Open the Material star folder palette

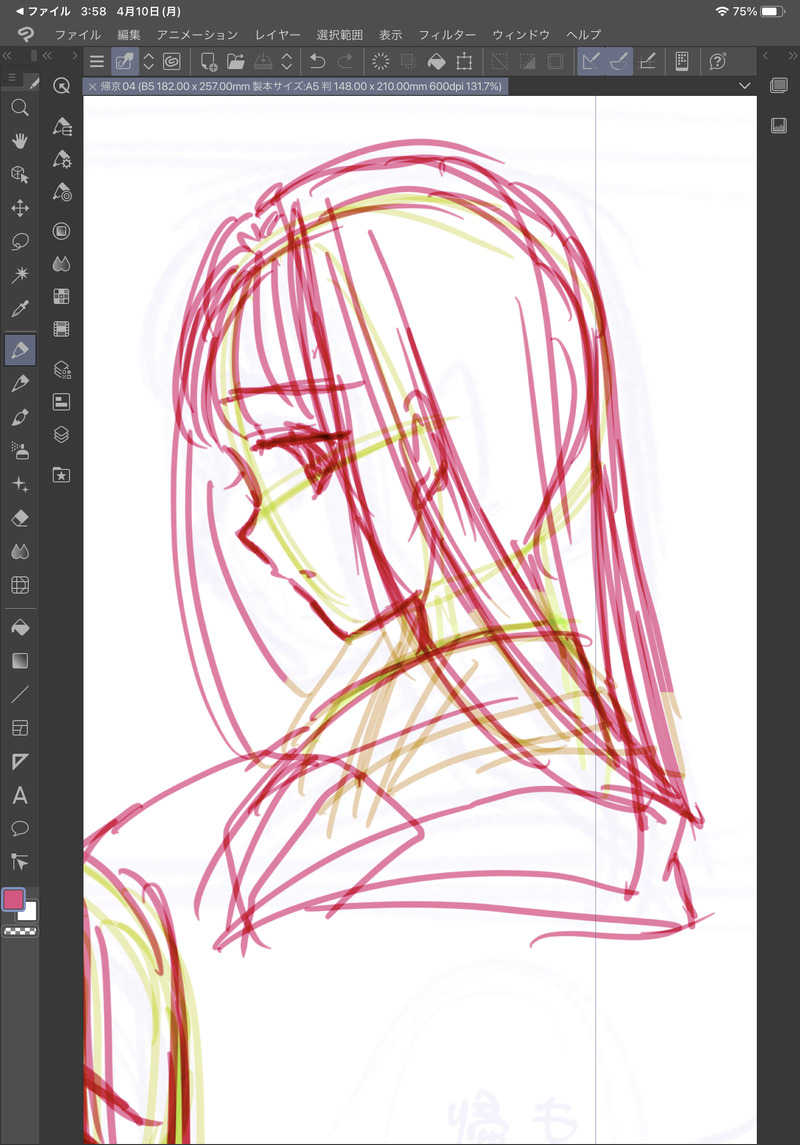click(61, 475)
